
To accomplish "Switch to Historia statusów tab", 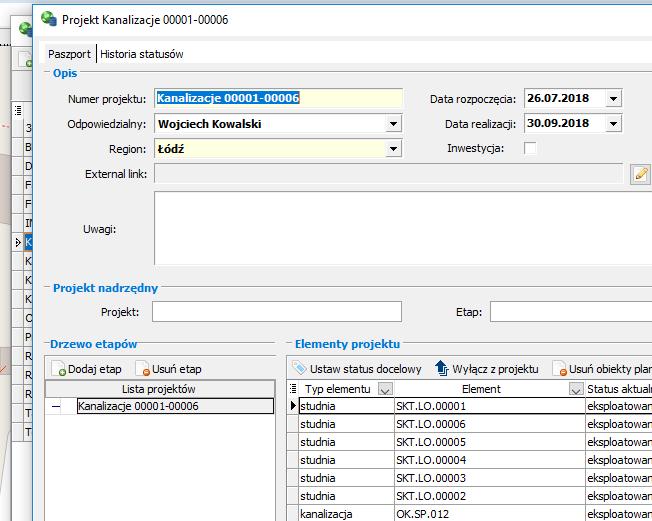I will point(141,54).
